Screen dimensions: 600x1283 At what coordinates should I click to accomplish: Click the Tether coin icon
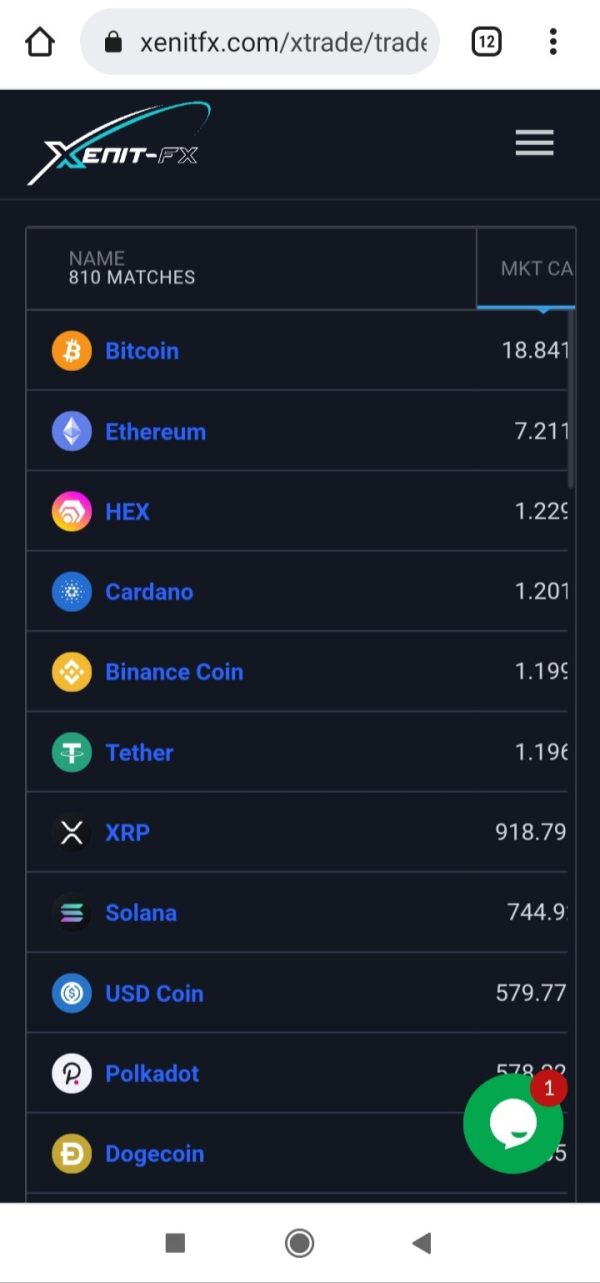click(x=72, y=753)
